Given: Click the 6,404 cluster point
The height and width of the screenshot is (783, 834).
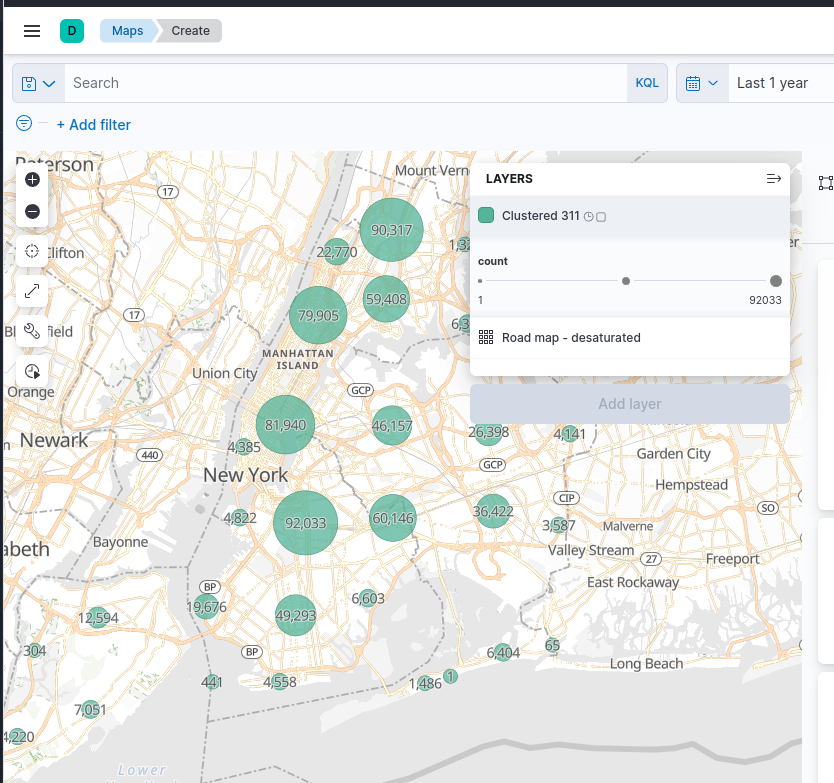Looking at the screenshot, I should [x=503, y=652].
